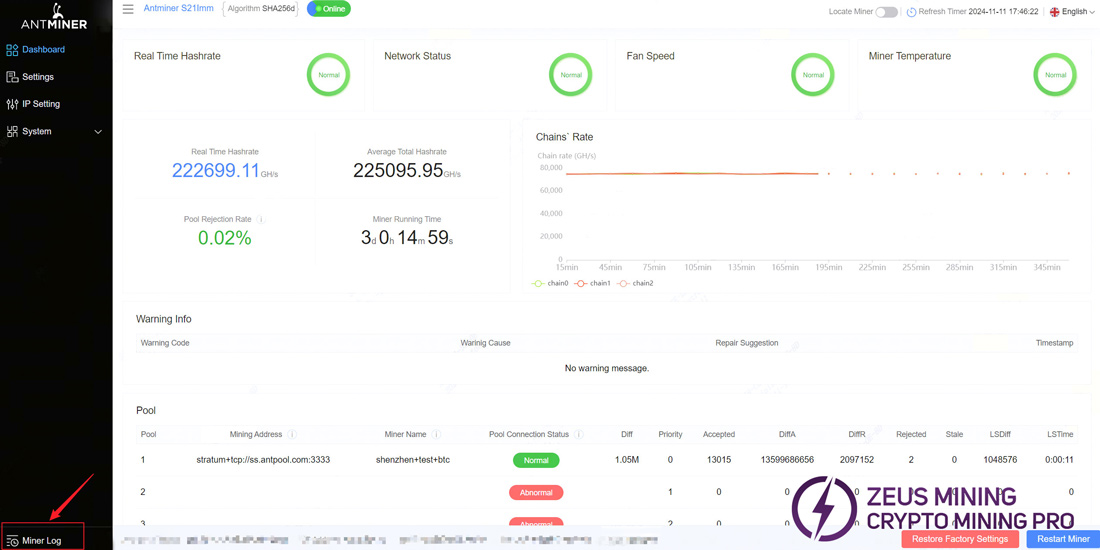Click the English flag icon
The image size is (1100, 550).
[x=1054, y=12]
